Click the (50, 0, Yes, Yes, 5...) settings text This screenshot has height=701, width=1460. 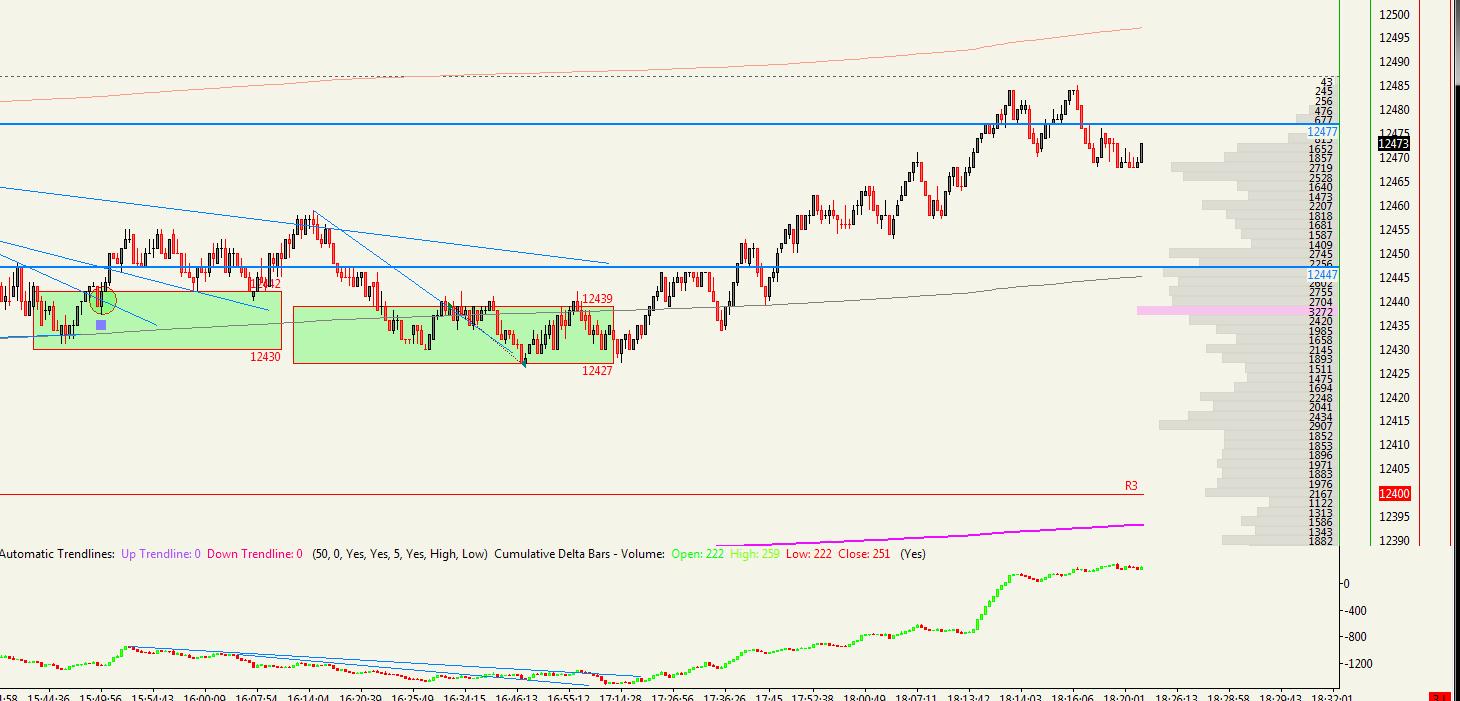coord(400,554)
